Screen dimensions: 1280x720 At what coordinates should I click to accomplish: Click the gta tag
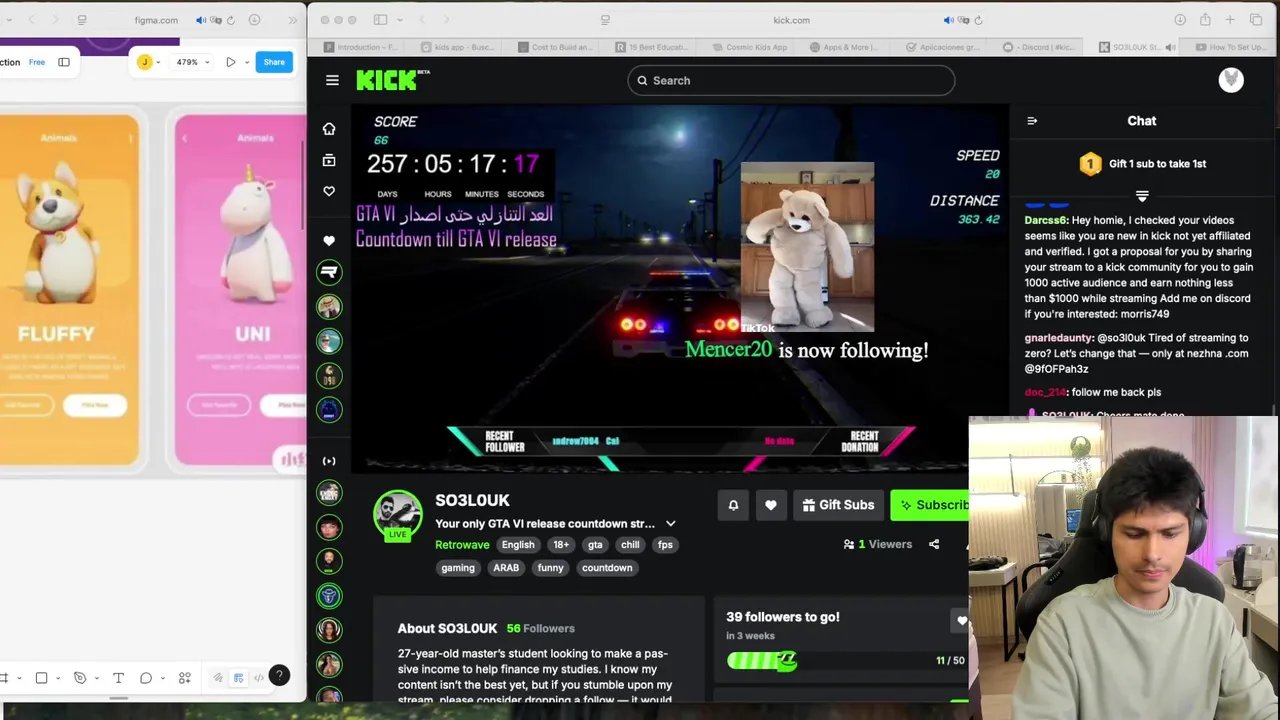(x=595, y=545)
